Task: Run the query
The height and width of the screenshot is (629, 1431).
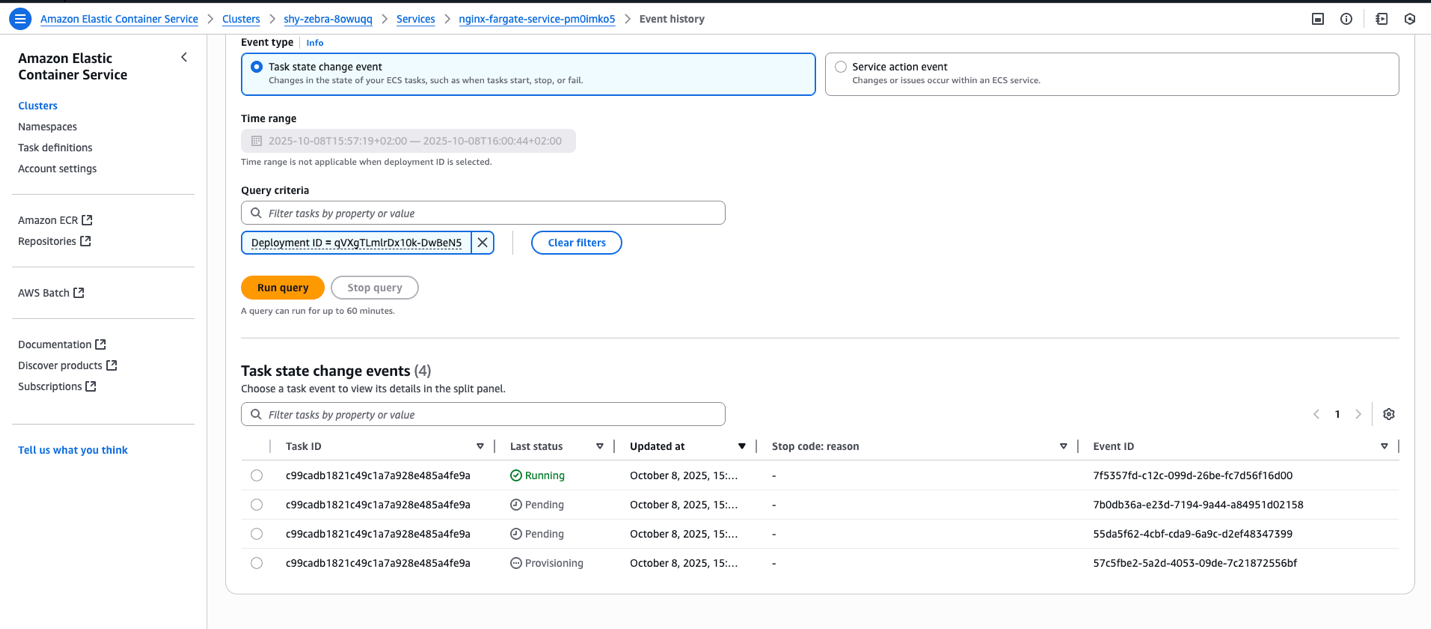Action: [x=282, y=287]
